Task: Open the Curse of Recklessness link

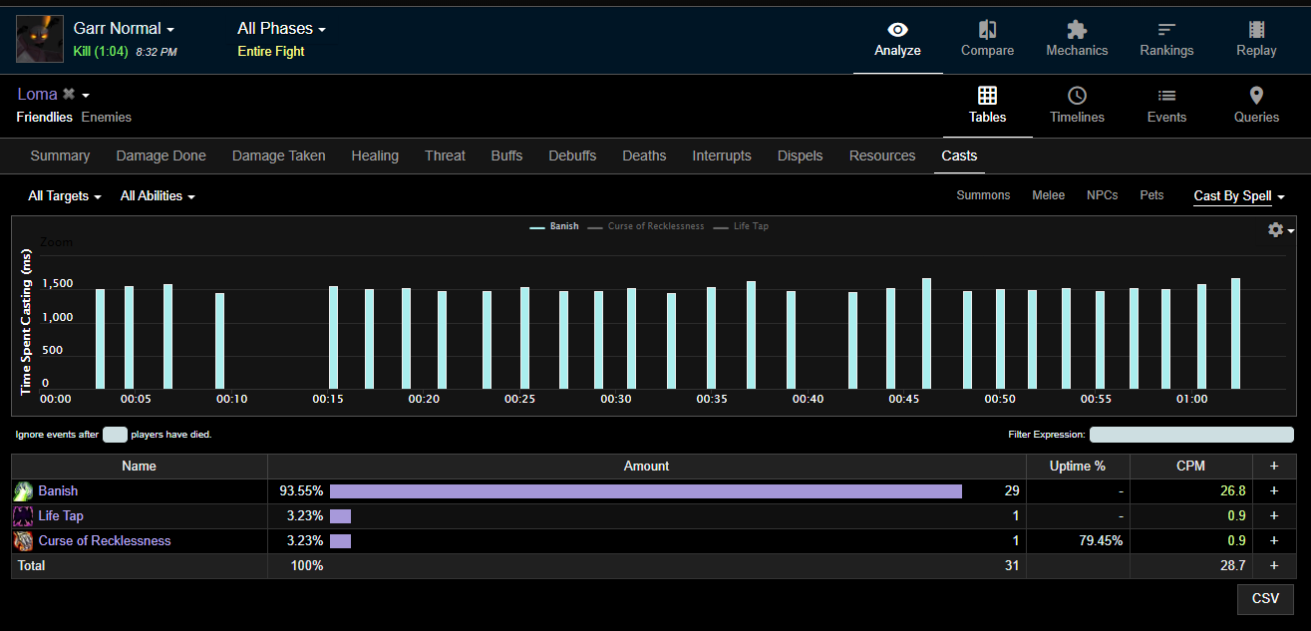Action: (104, 541)
